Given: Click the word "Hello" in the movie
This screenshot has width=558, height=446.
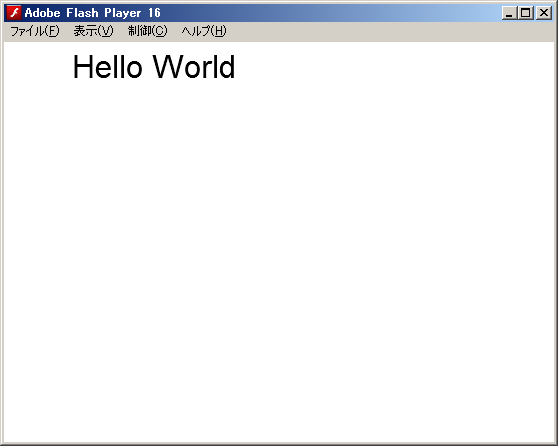Looking at the screenshot, I should point(107,67).
